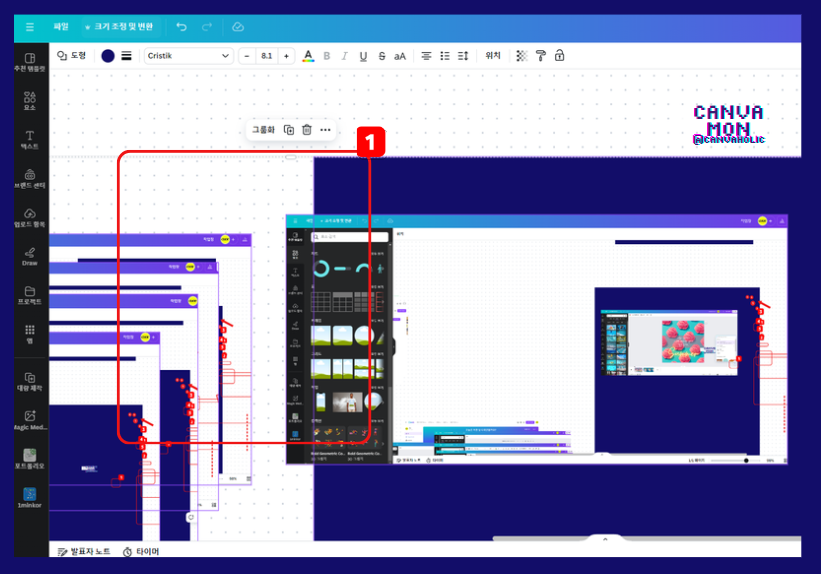Screen dimensions: 821x574
Task: Toggle underline formatting
Action: pyautogui.click(x=363, y=56)
